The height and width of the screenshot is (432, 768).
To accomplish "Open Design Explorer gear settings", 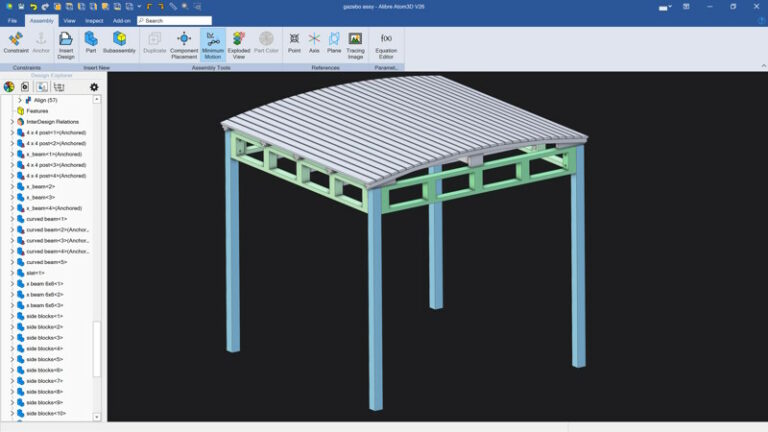I will click(94, 87).
